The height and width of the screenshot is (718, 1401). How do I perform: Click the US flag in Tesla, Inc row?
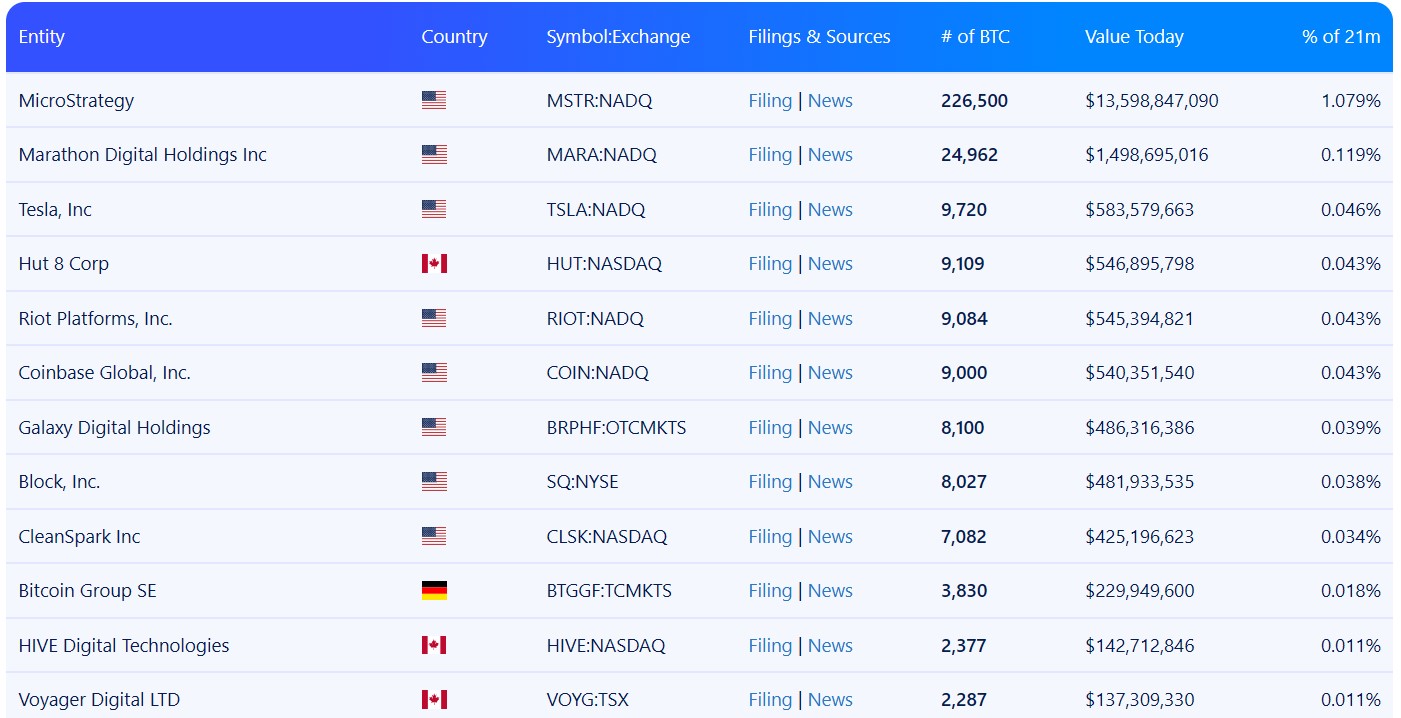[434, 209]
